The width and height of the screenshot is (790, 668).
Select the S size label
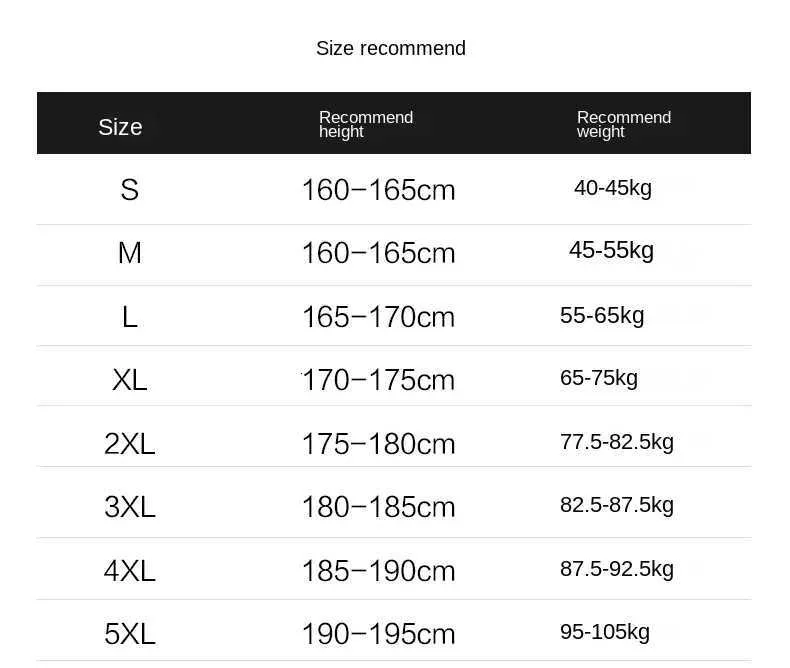129,190
